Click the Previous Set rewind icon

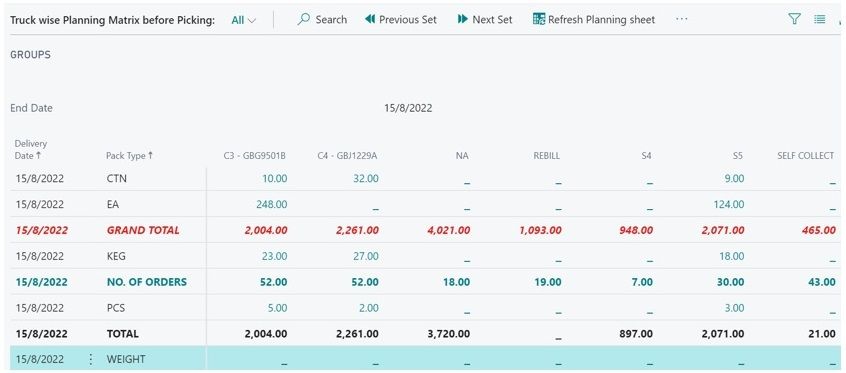(370, 19)
